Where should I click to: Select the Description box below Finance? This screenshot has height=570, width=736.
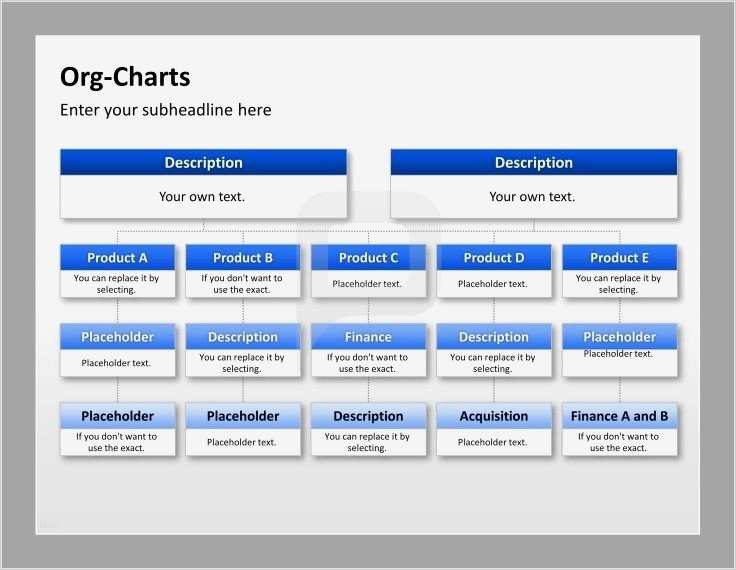pos(368,429)
